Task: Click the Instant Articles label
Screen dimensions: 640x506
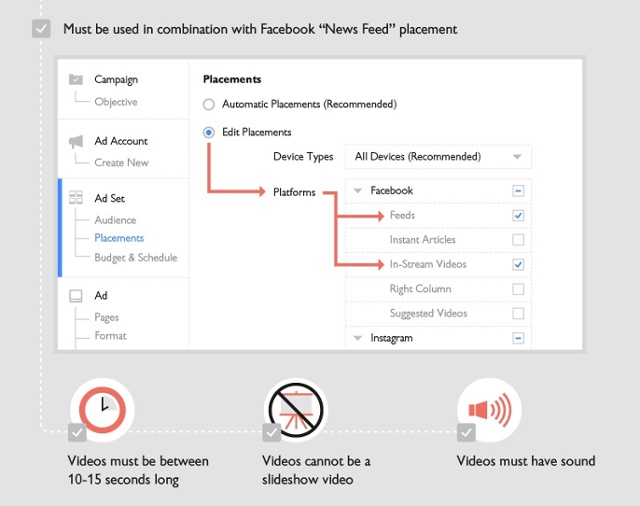Action: click(422, 240)
